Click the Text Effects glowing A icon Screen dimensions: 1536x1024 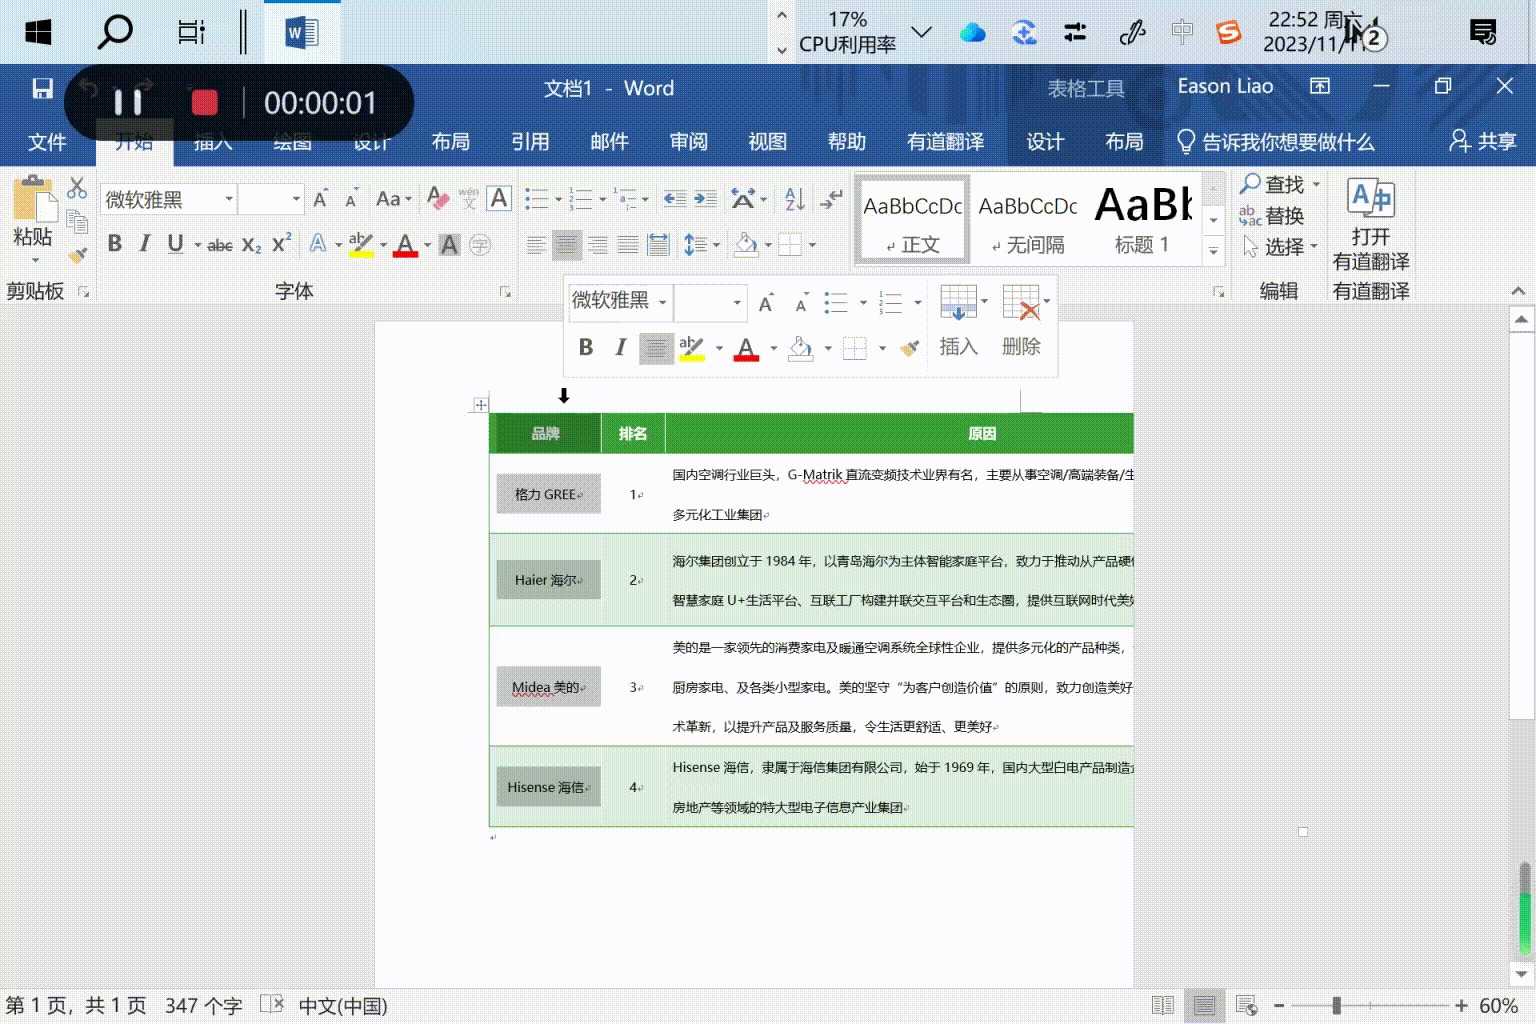pos(318,244)
